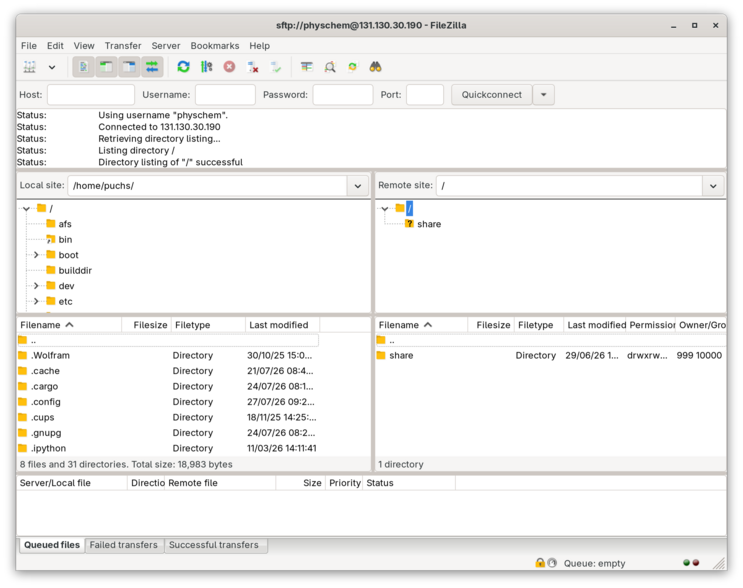Open the View menu
This screenshot has height=588, width=743.
pyautogui.click(x=84, y=45)
